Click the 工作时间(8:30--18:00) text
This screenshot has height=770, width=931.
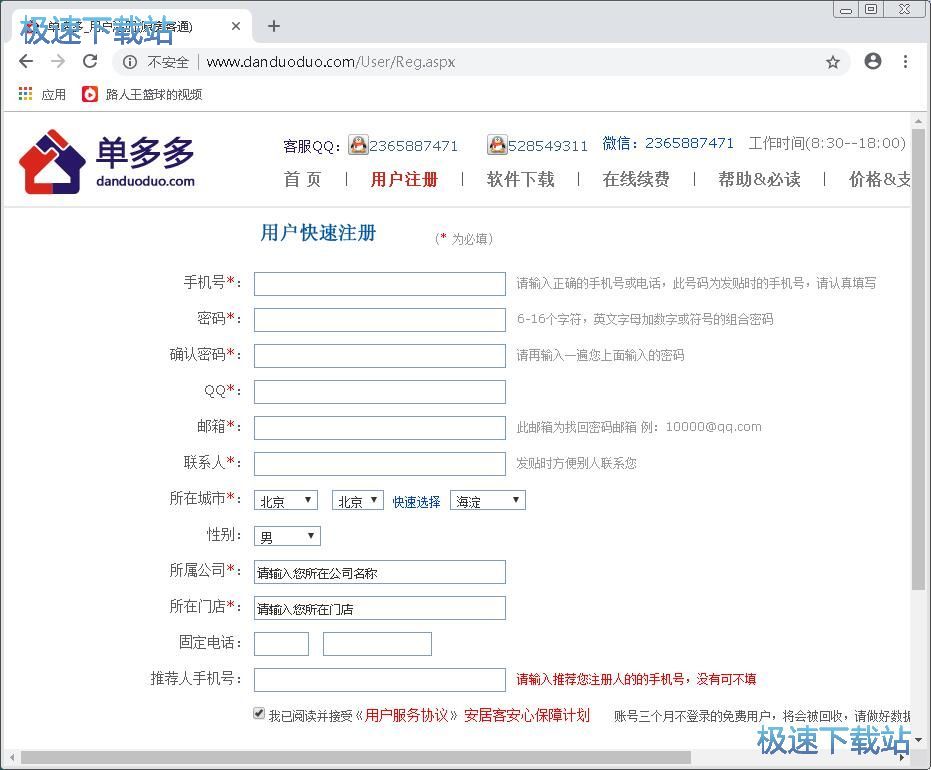click(827, 143)
